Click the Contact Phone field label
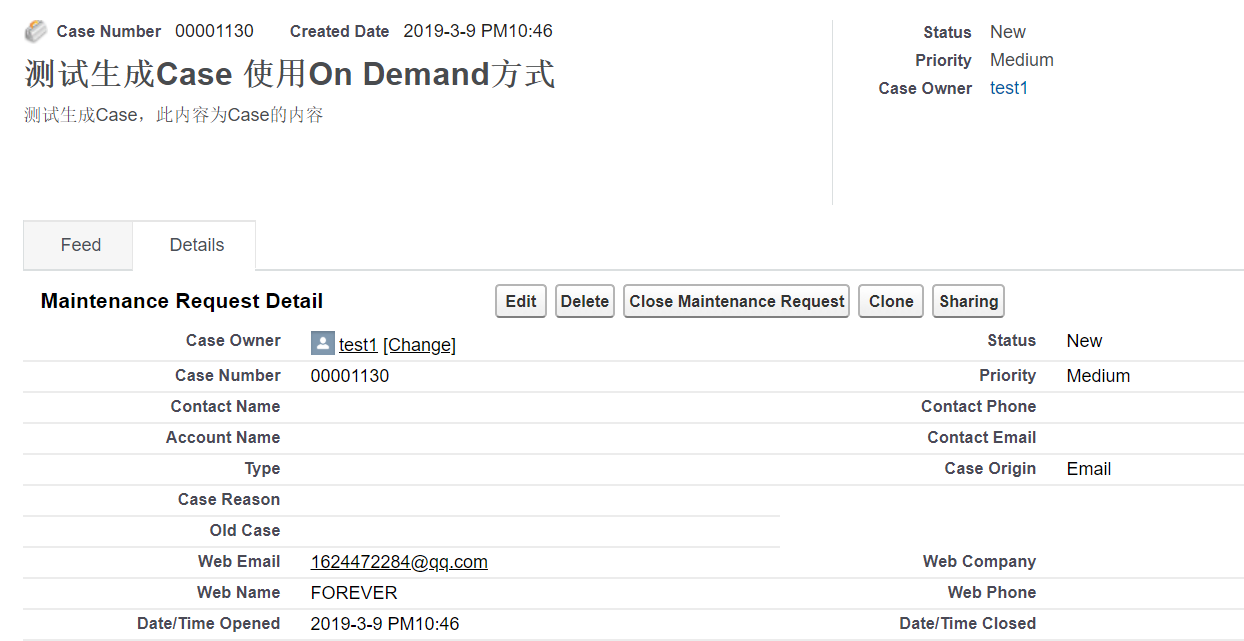Screen dimensions: 1244x641 pyautogui.click(x=978, y=406)
